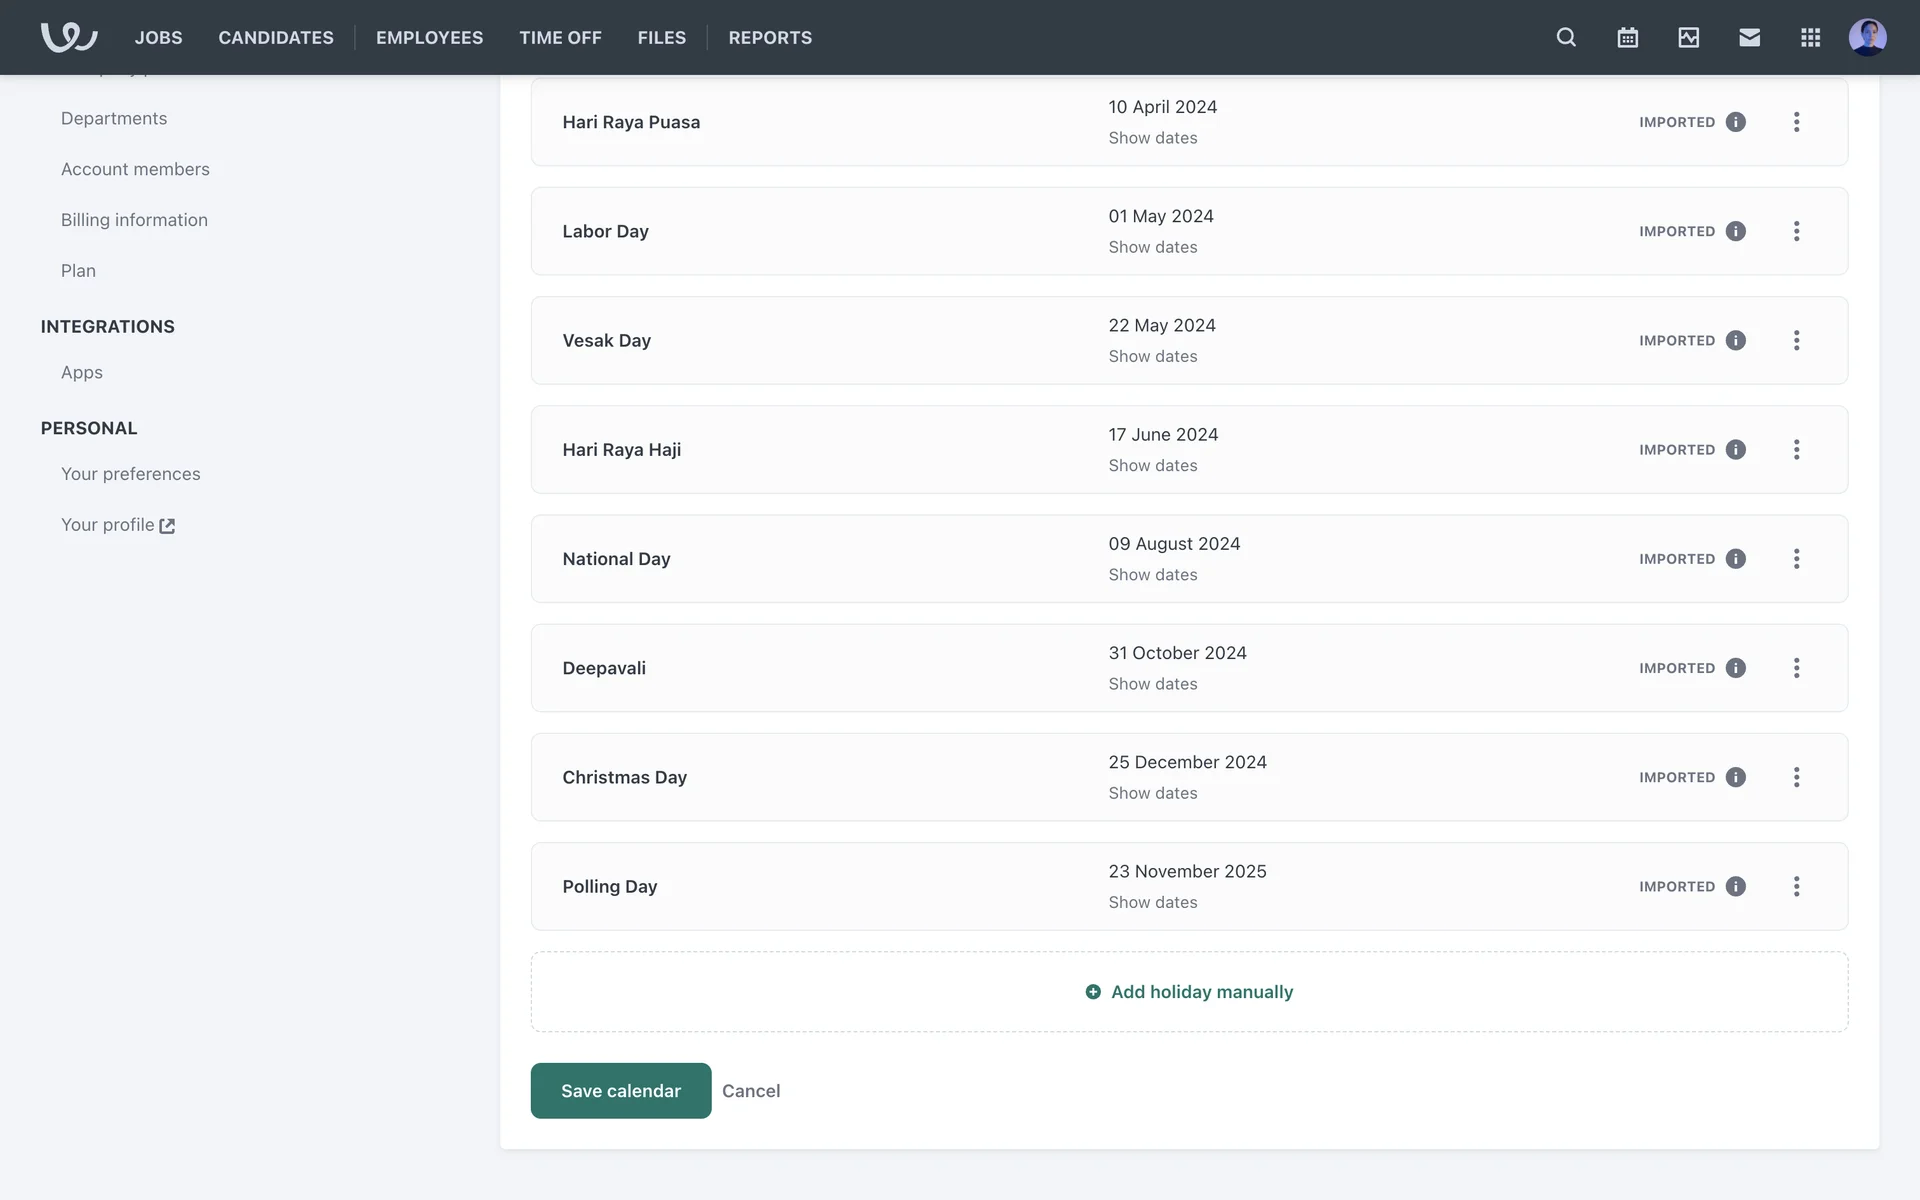Open the apps grid icon
The width and height of the screenshot is (1920, 1200).
click(1810, 37)
